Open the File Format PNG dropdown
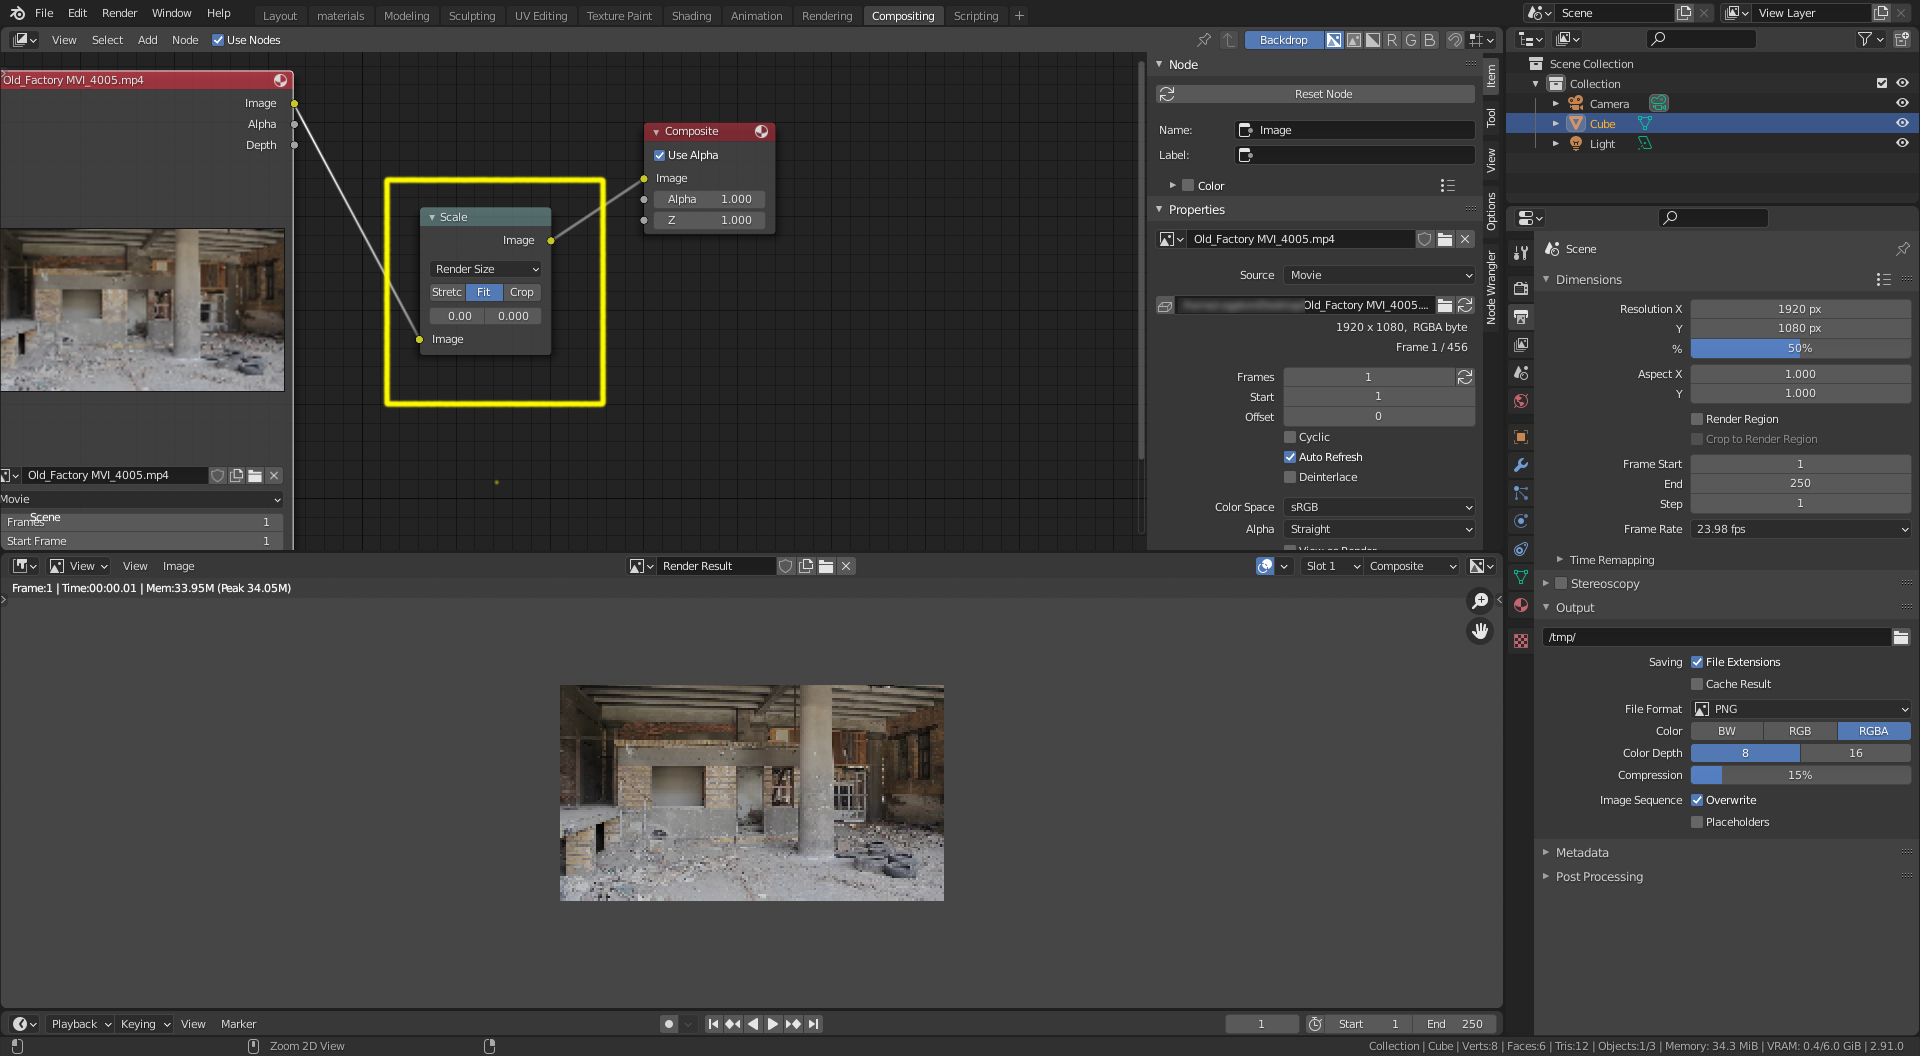This screenshot has width=1920, height=1056. tap(1800, 709)
